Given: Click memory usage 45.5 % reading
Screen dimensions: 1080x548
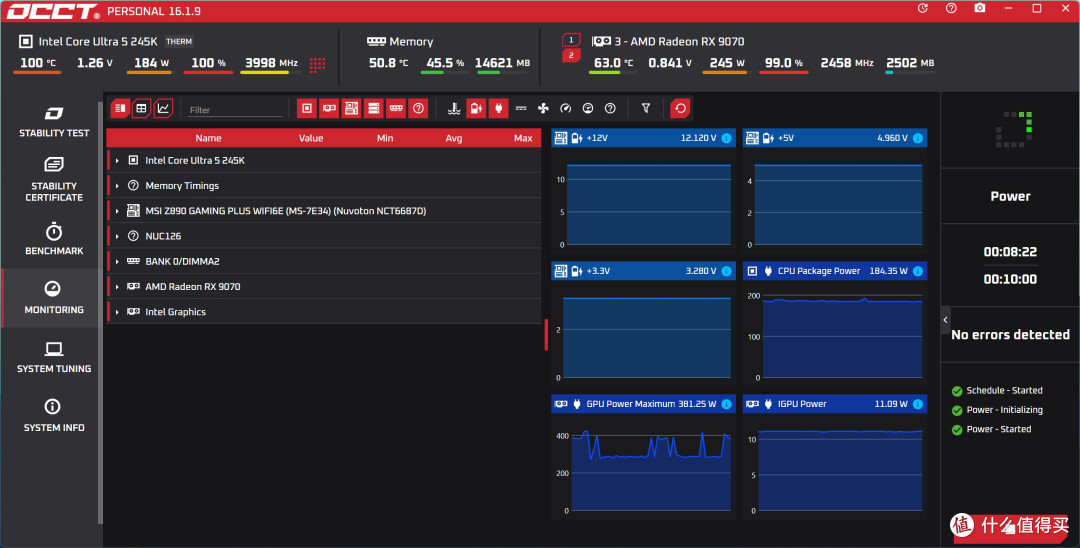Looking at the screenshot, I should point(445,63).
